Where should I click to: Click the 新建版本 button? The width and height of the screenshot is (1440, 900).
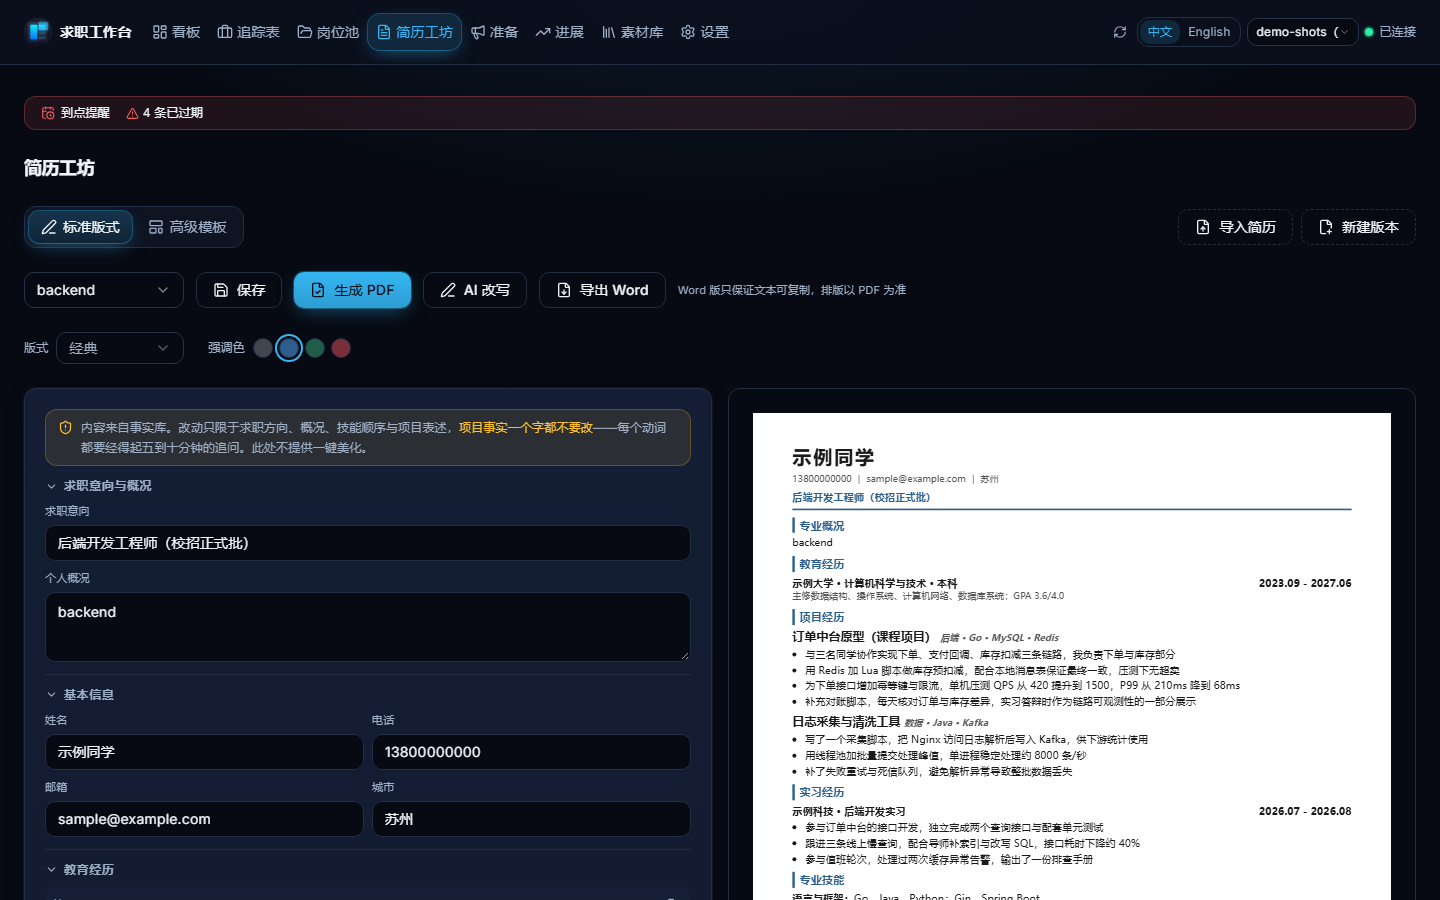(x=1358, y=227)
